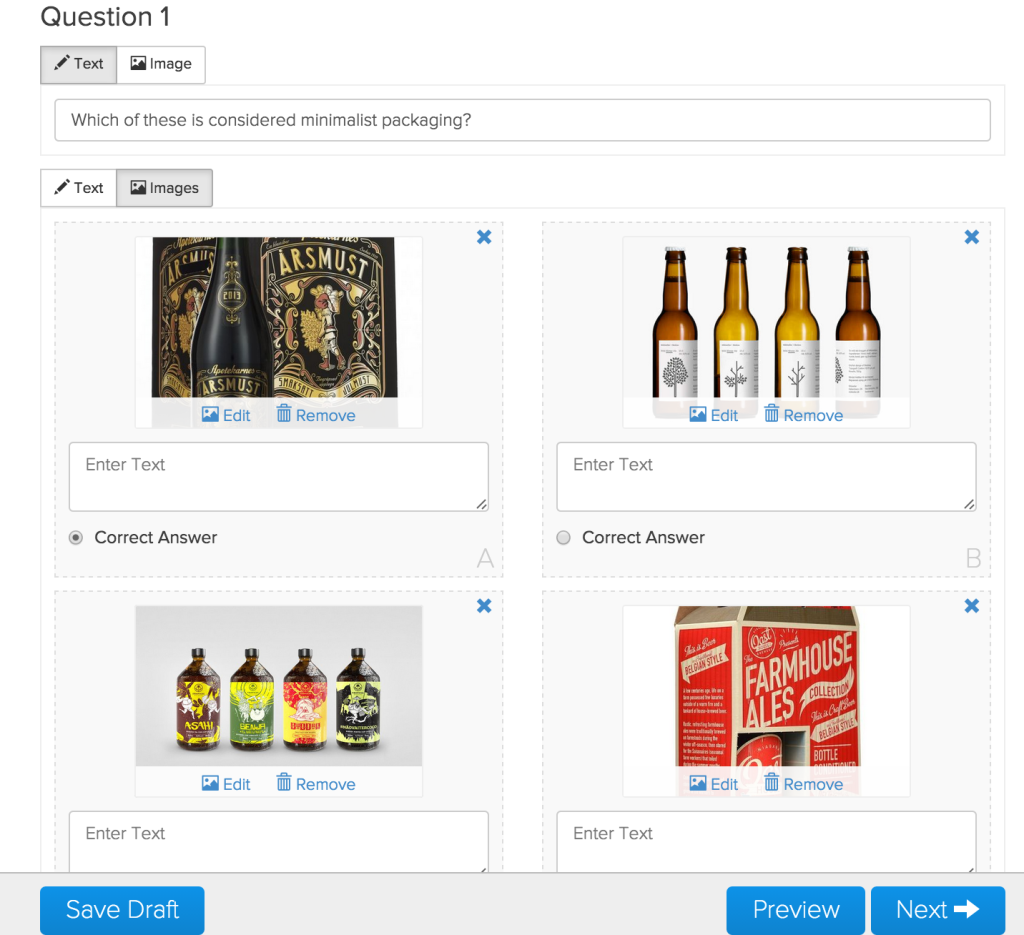Select the answers Images tab
Image resolution: width=1024 pixels, height=935 pixels.
click(x=165, y=188)
